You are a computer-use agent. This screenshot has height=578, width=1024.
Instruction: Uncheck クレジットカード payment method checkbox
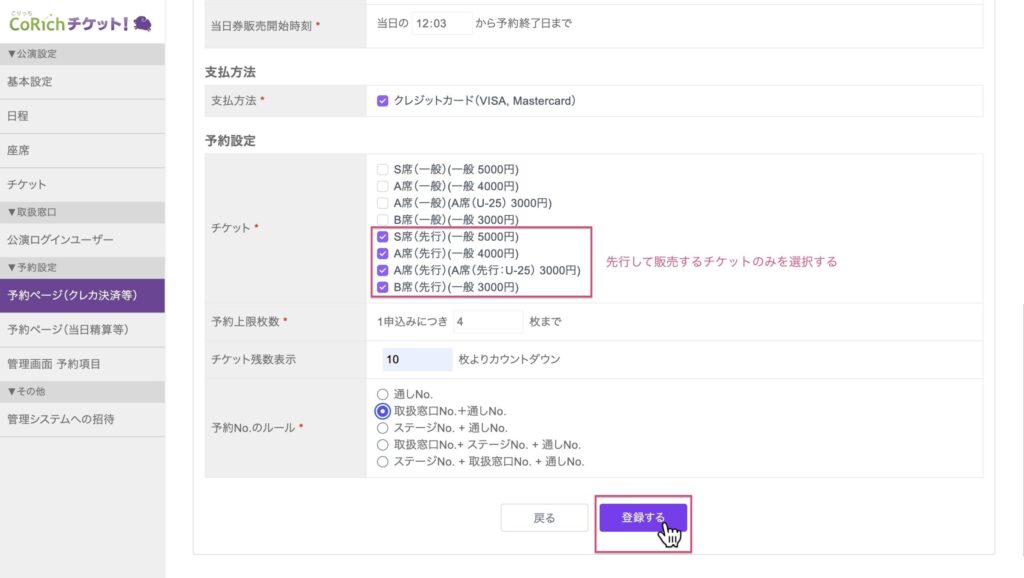383,101
